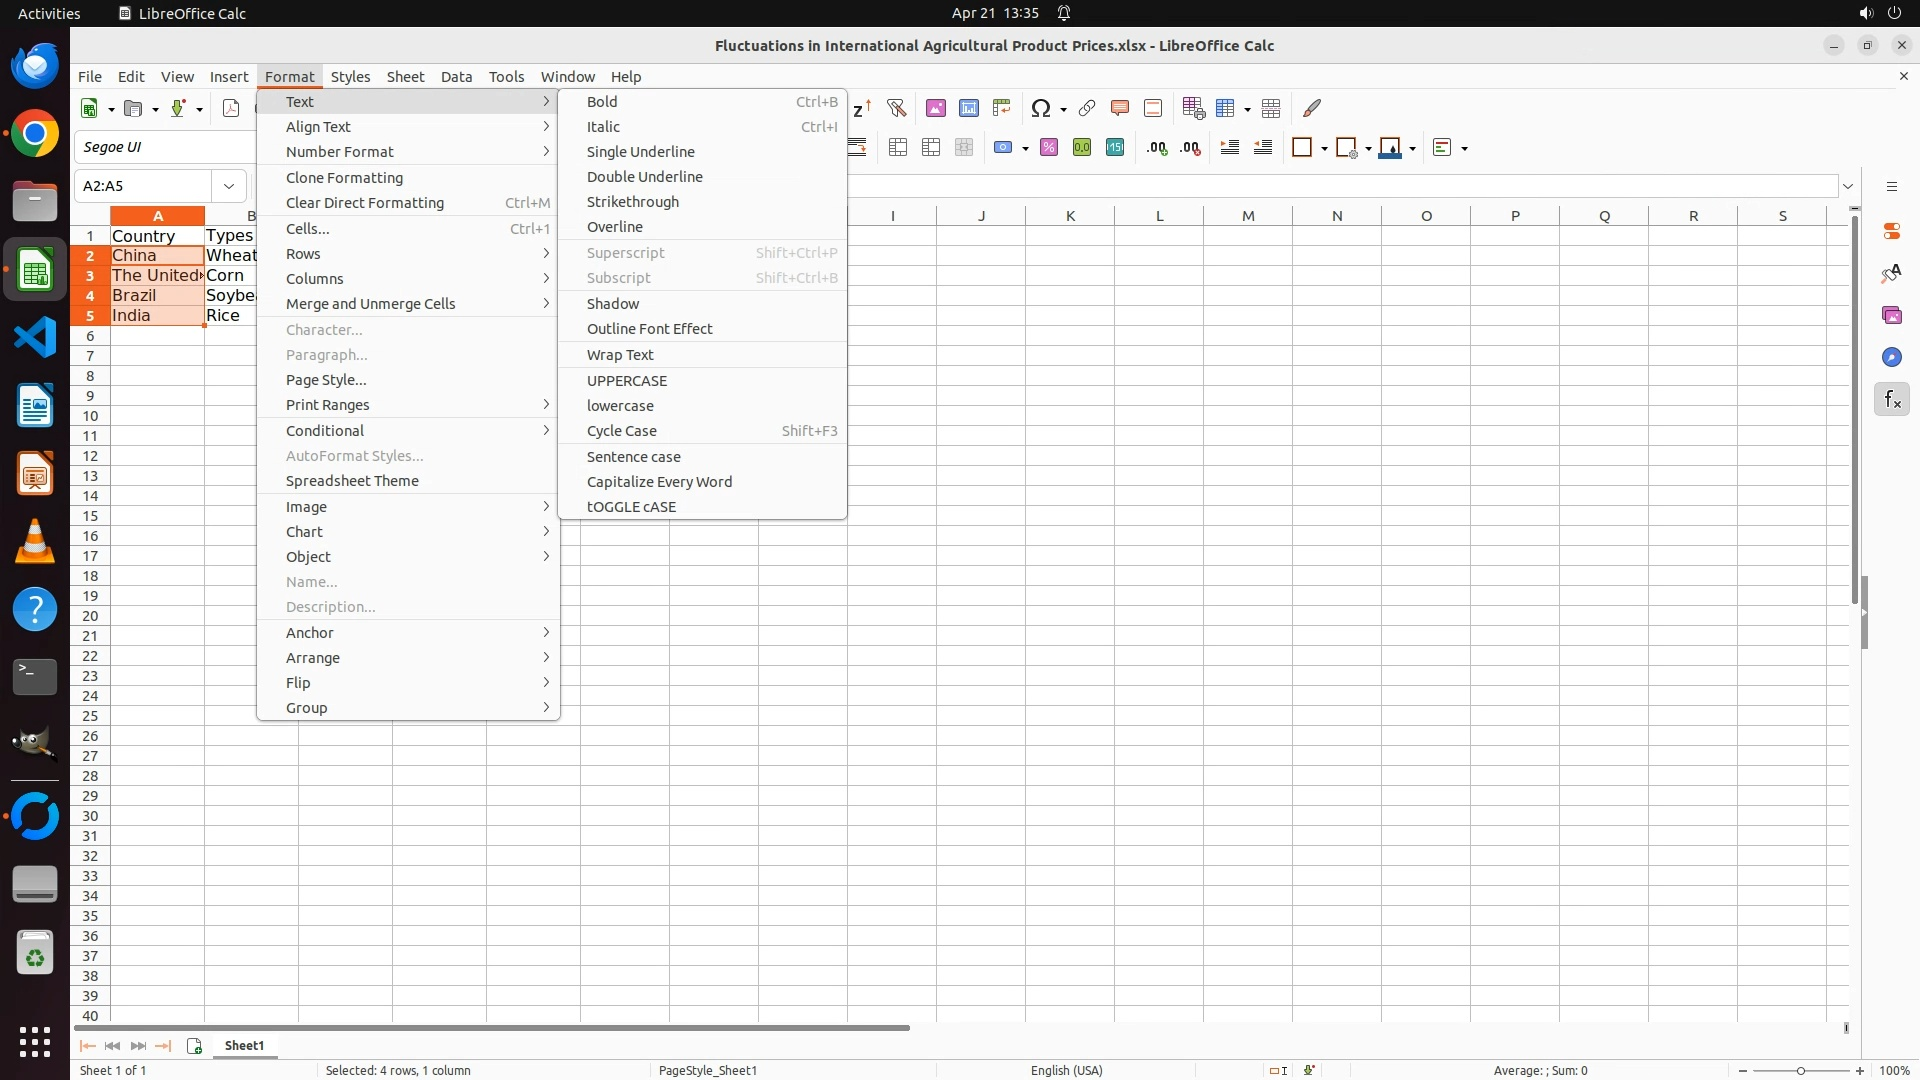Click the Format as Percent icon
The width and height of the screenshot is (1920, 1080).
point(1049,148)
